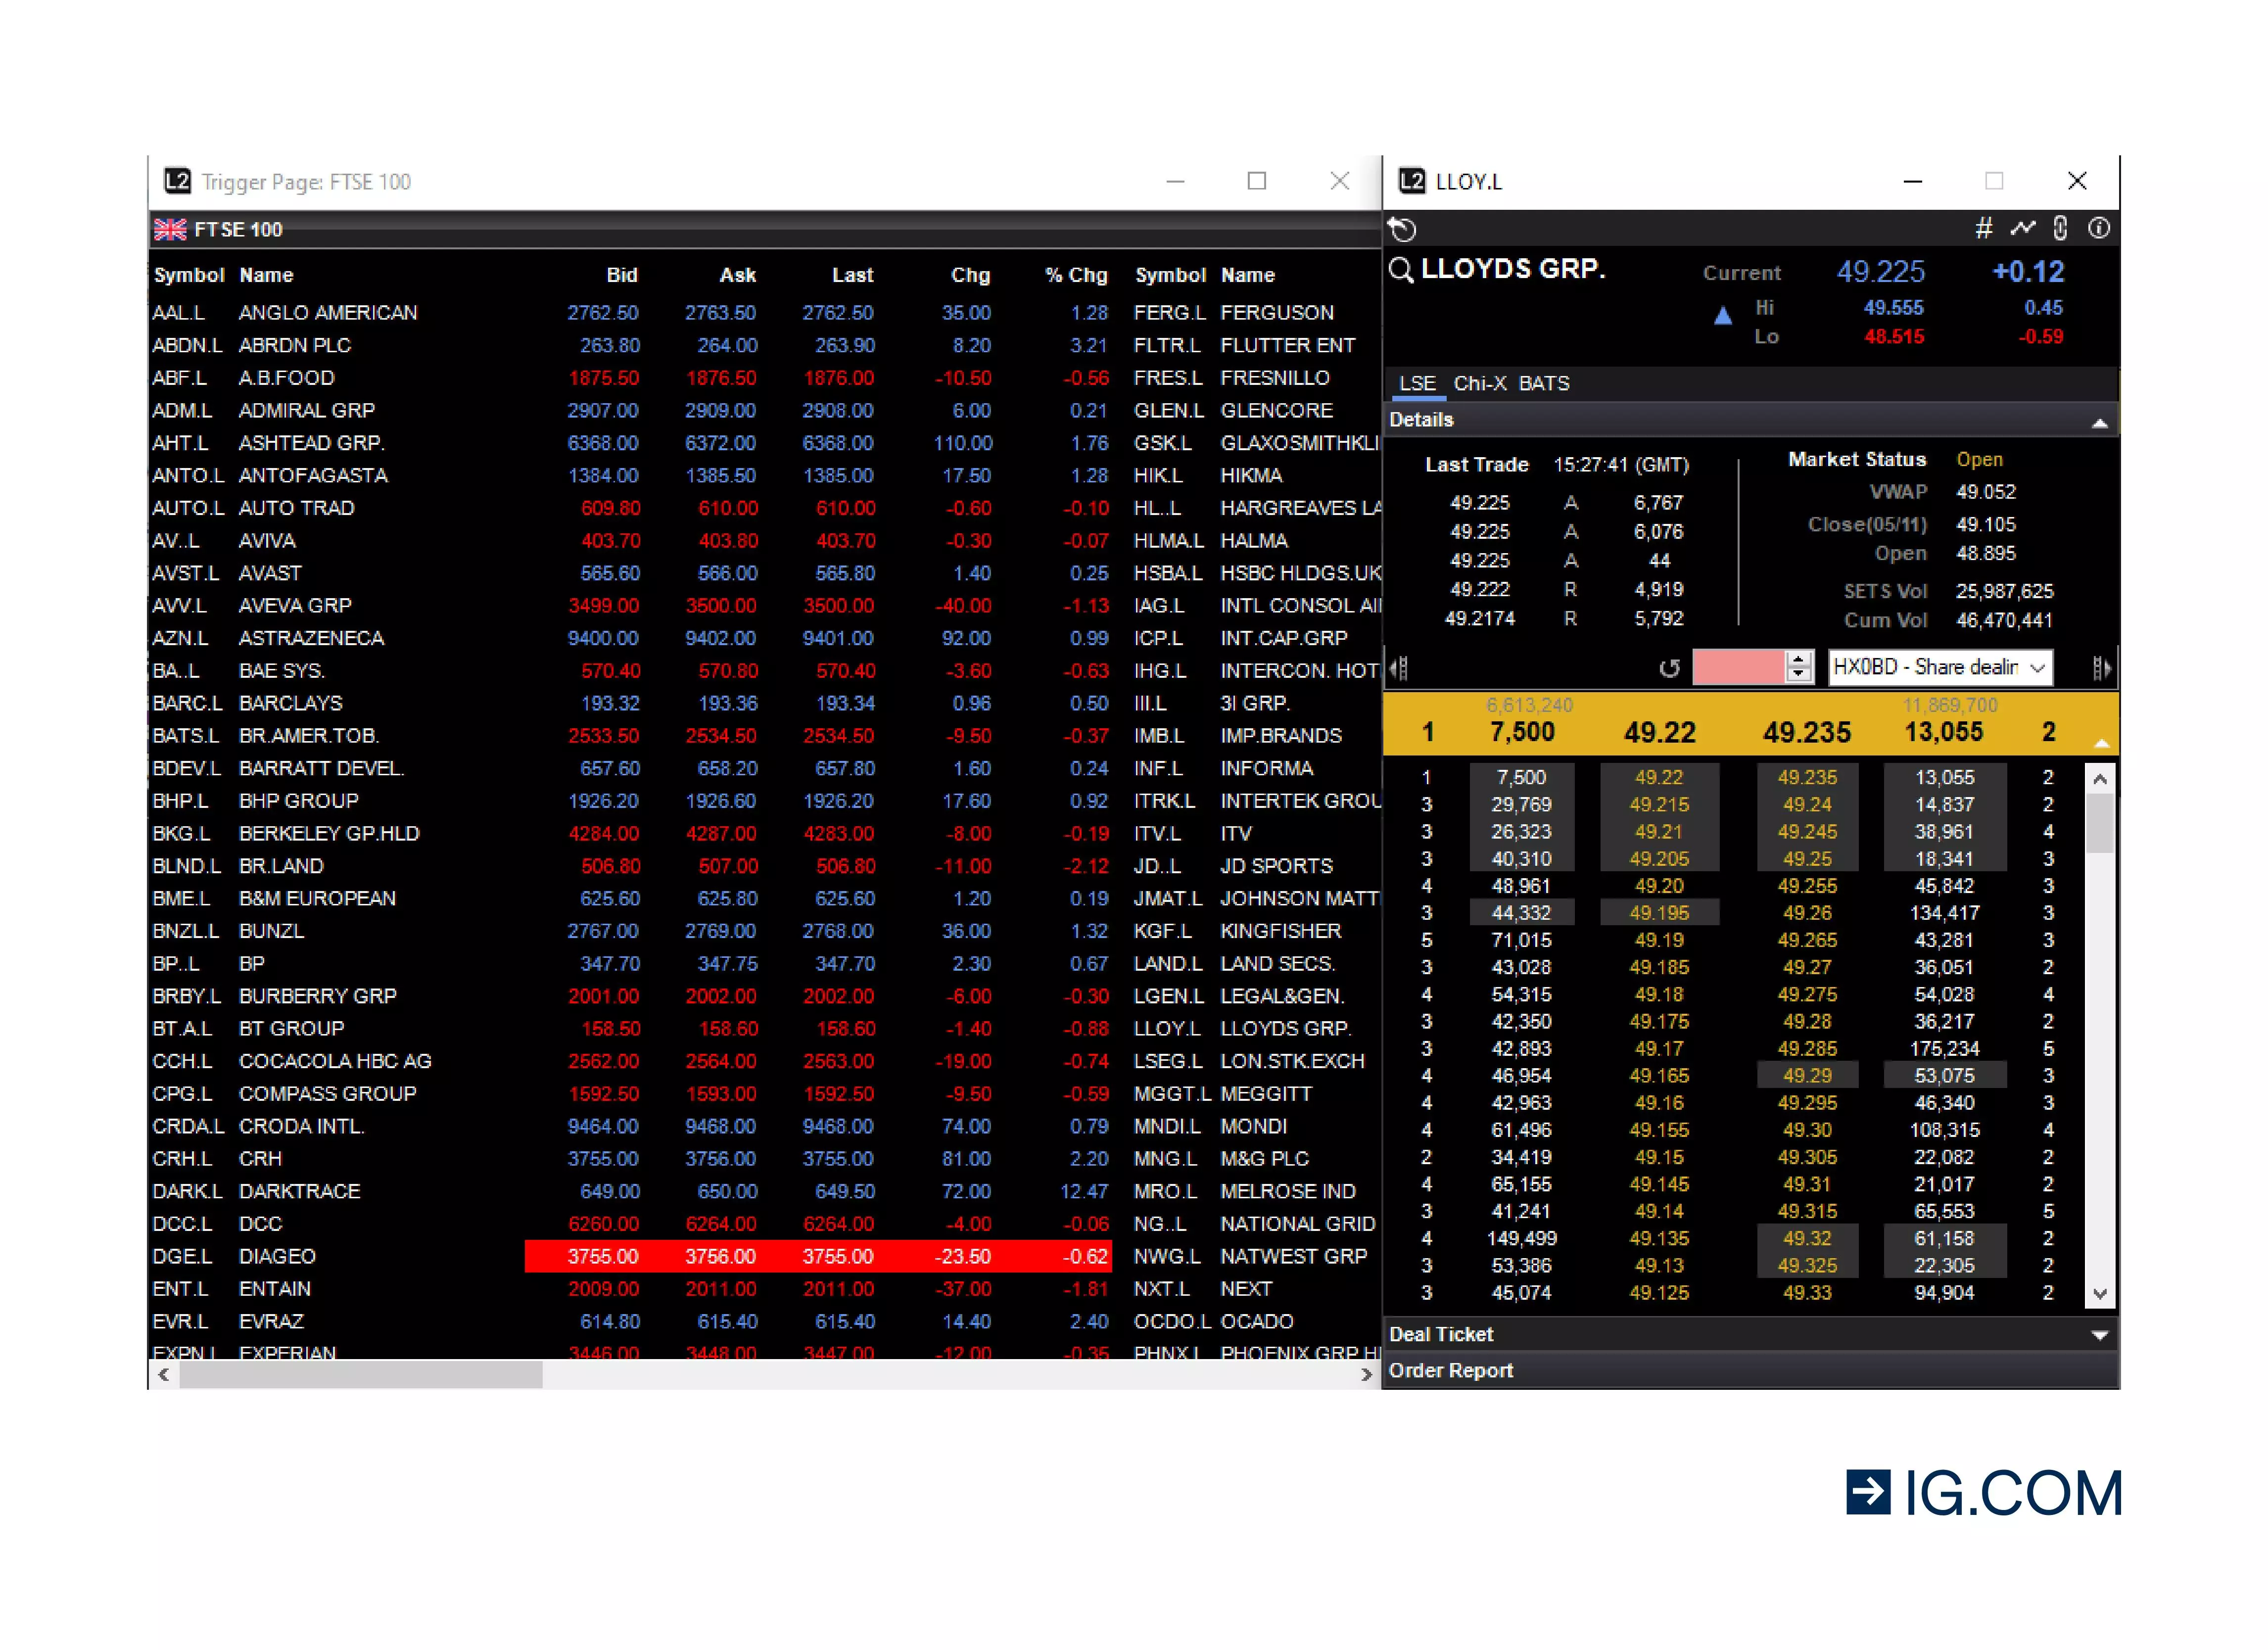Click the right panel expand arrow icon
The image size is (2268, 1650).
[x=2101, y=668]
